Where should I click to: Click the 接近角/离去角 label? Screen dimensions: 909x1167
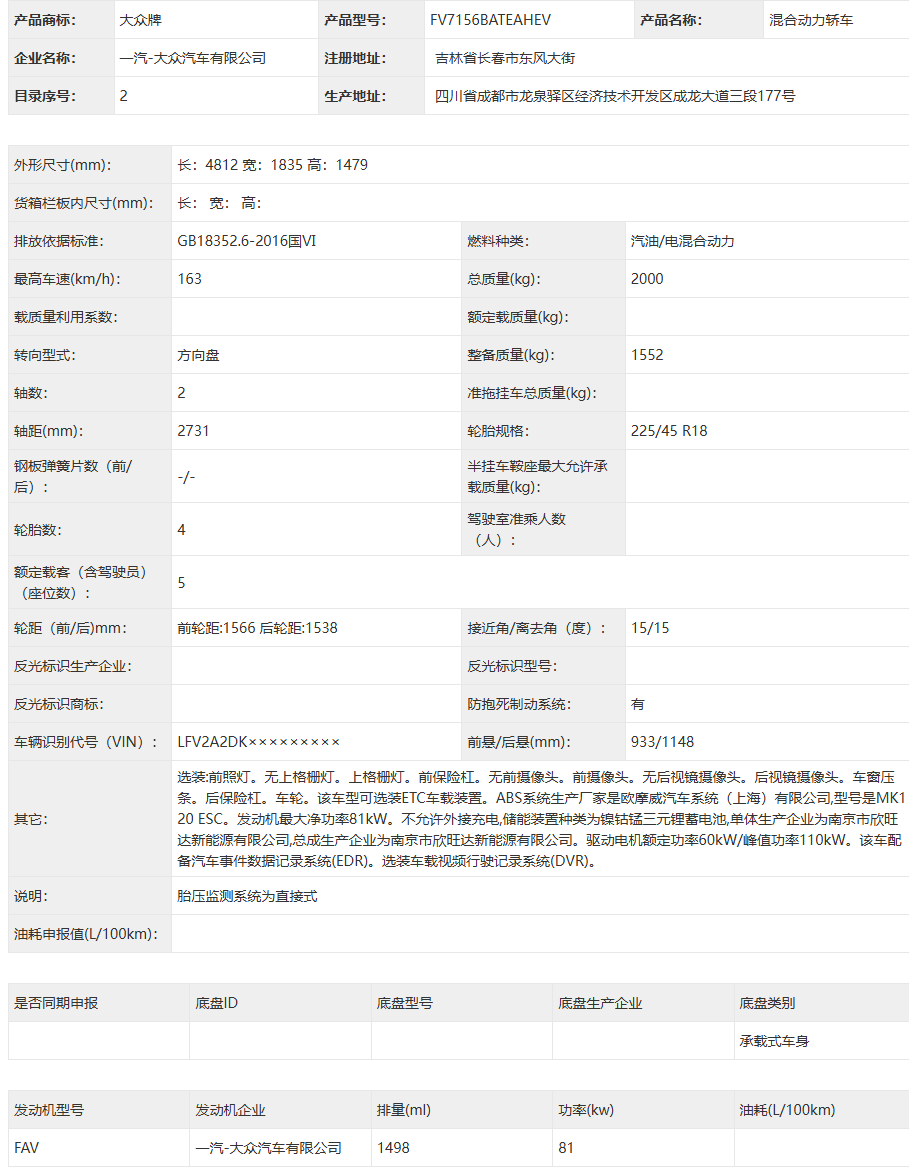(537, 628)
